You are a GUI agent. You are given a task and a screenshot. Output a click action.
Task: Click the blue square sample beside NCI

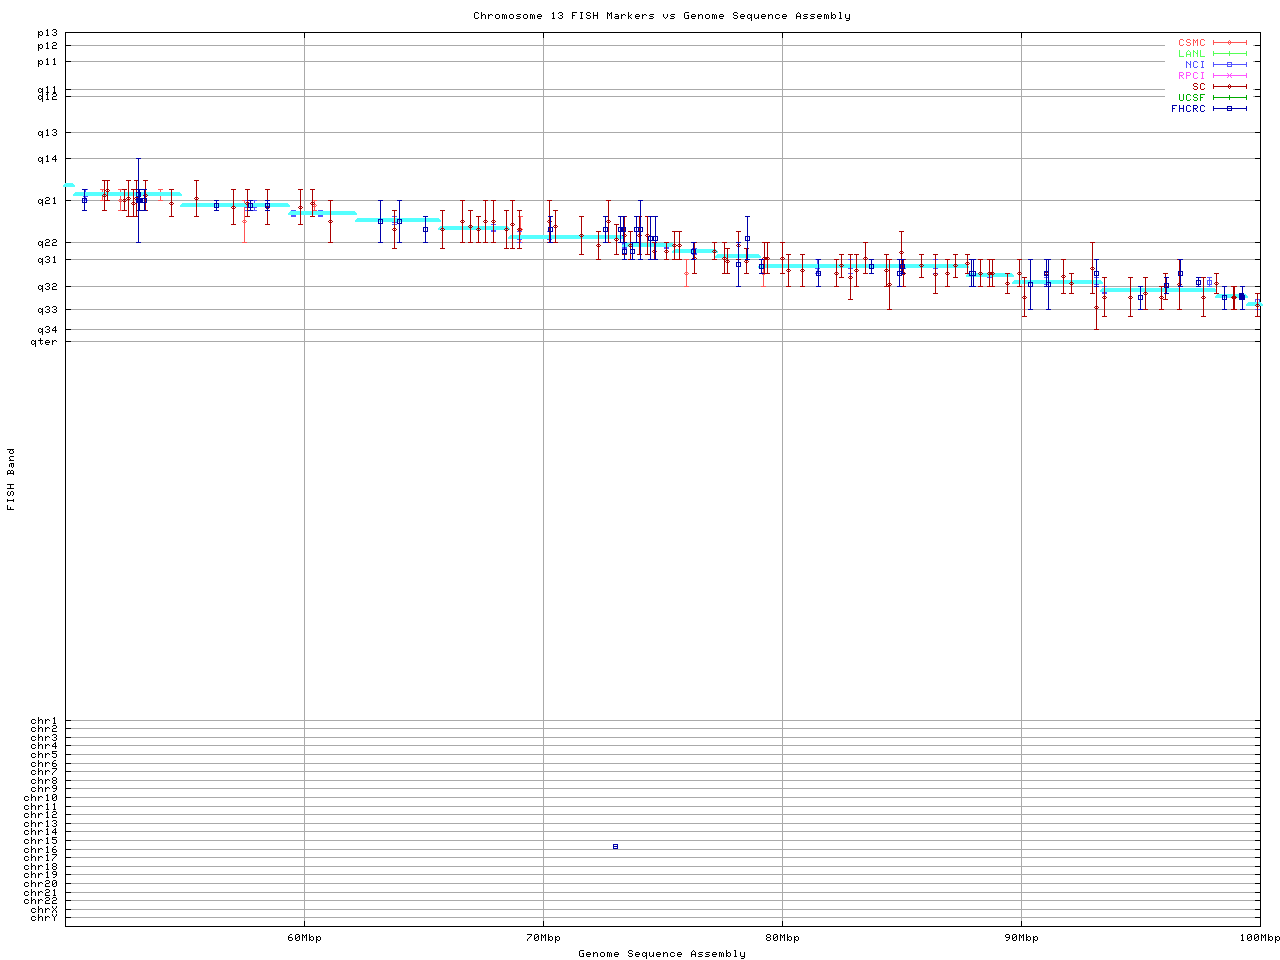[1229, 64]
